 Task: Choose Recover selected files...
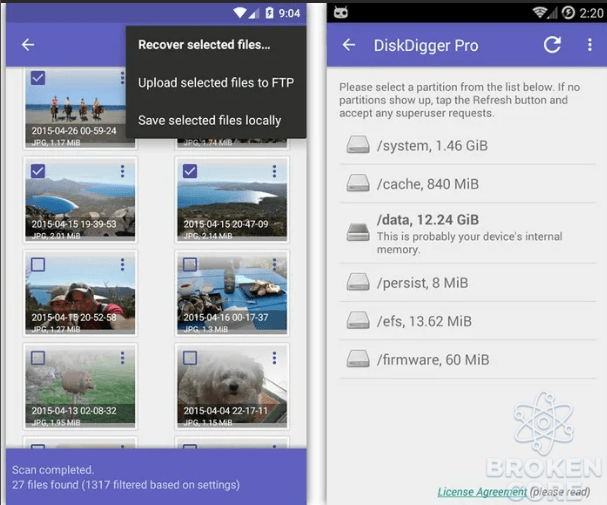(x=216, y=45)
